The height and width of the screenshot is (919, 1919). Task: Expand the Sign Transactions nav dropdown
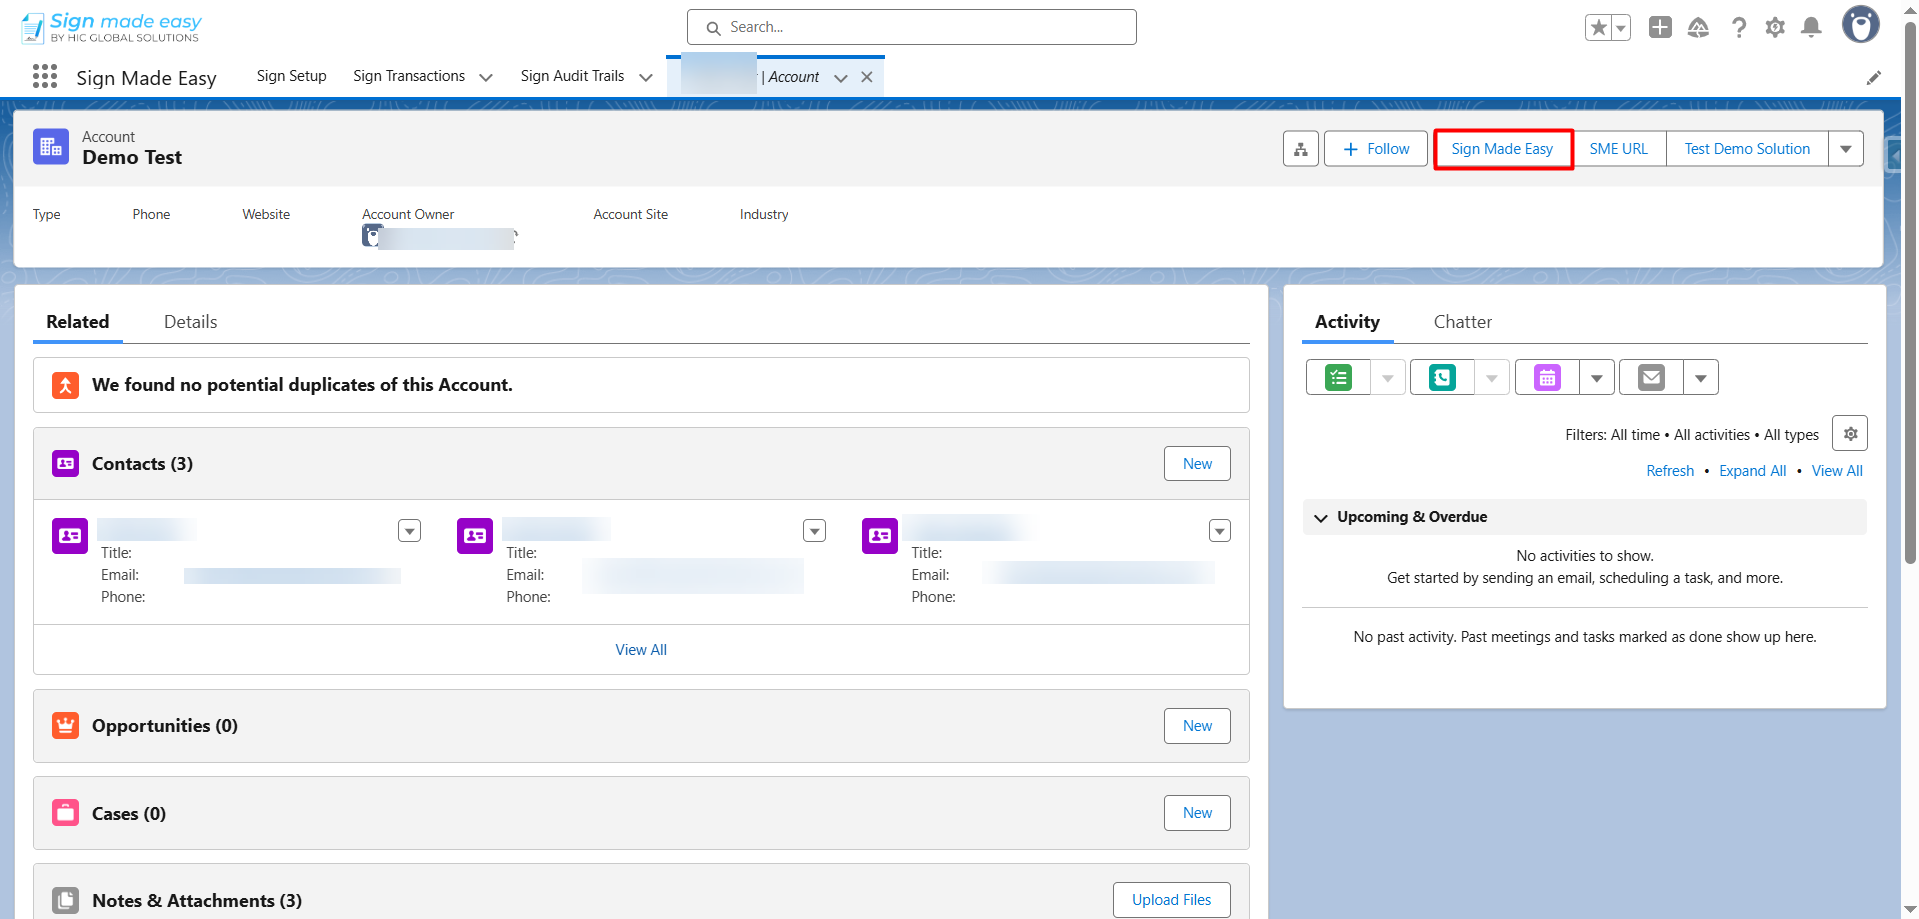pos(486,77)
